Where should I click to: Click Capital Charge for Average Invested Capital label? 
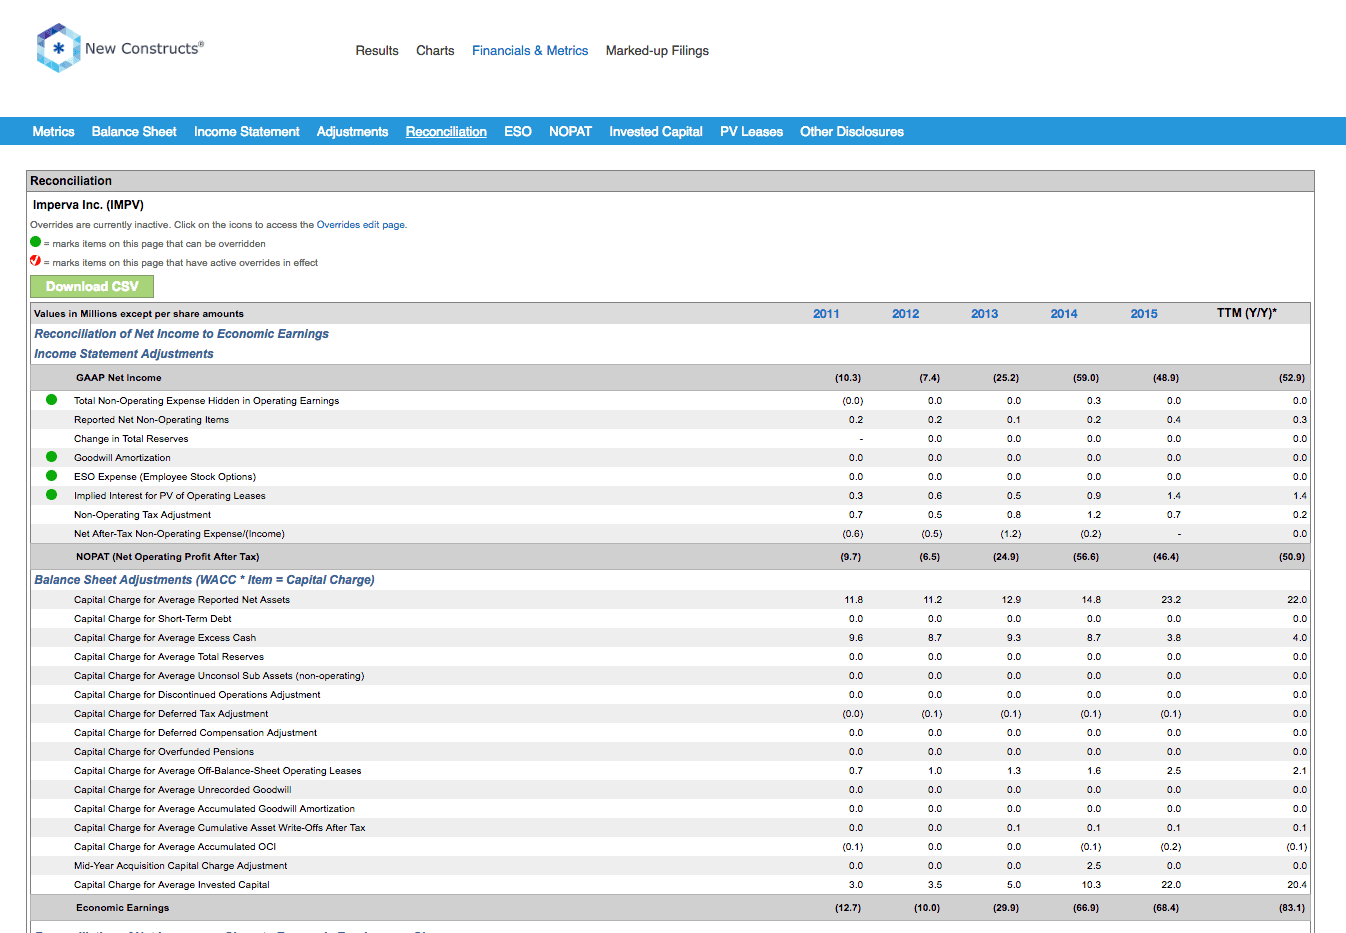(172, 885)
